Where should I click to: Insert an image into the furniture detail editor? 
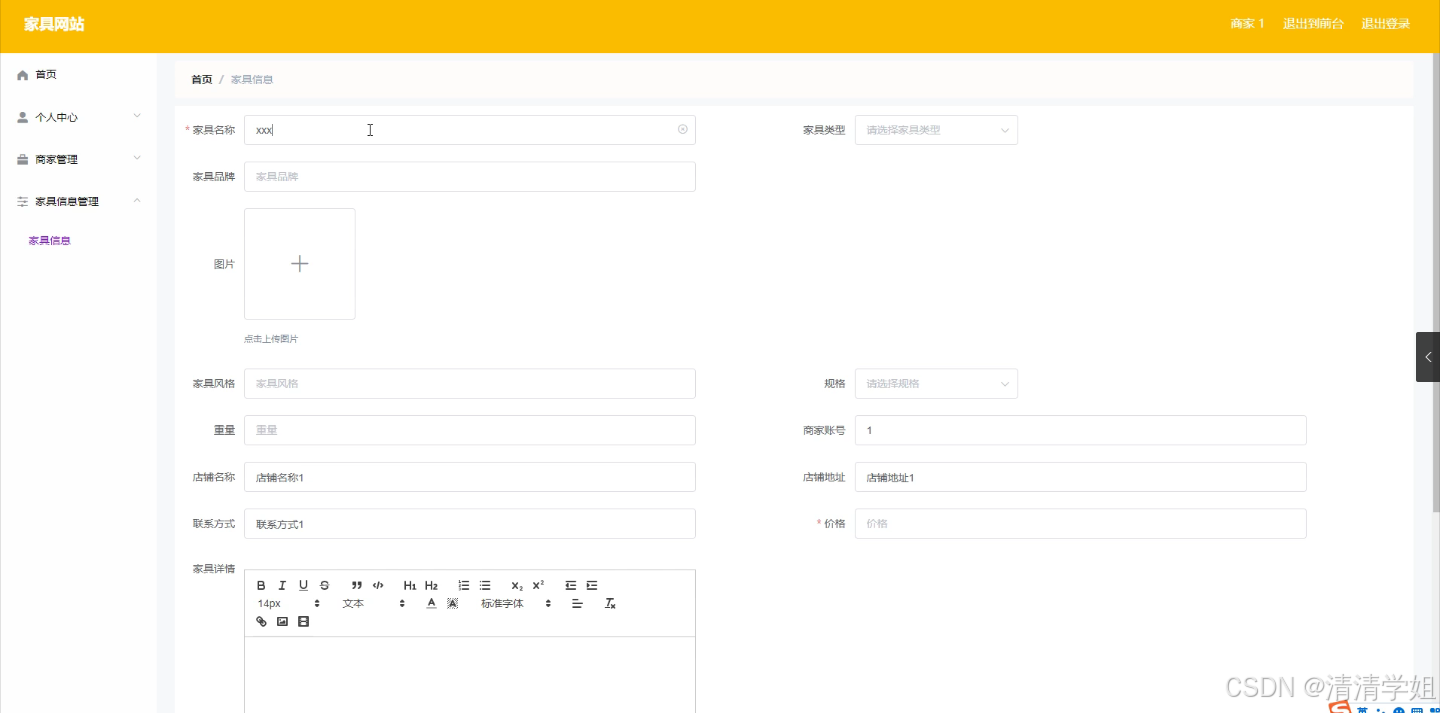coord(282,621)
